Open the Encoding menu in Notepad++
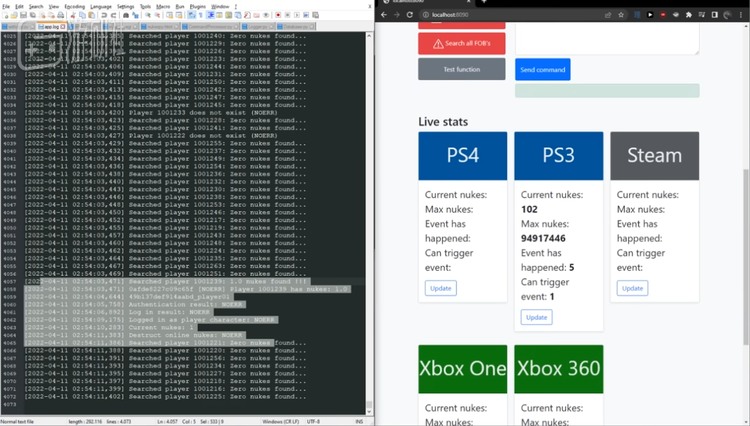 pyautogui.click(x=73, y=6)
